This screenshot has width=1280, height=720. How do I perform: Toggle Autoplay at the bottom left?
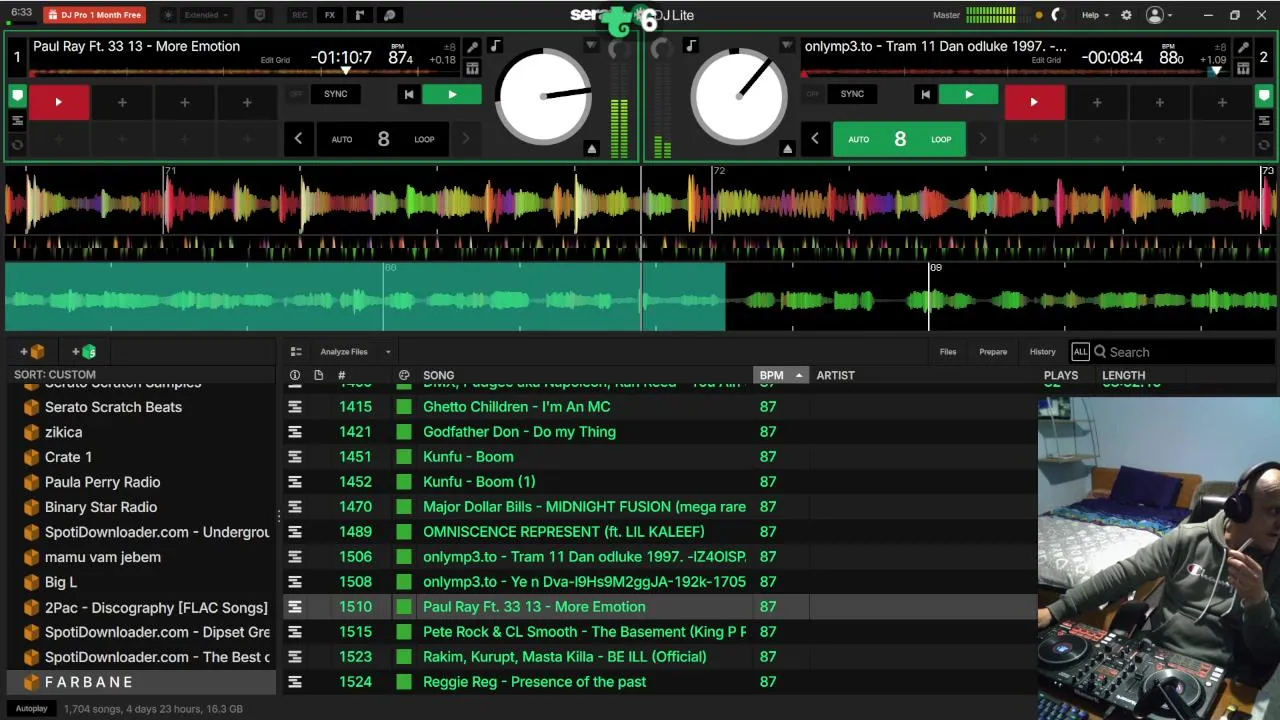31,709
